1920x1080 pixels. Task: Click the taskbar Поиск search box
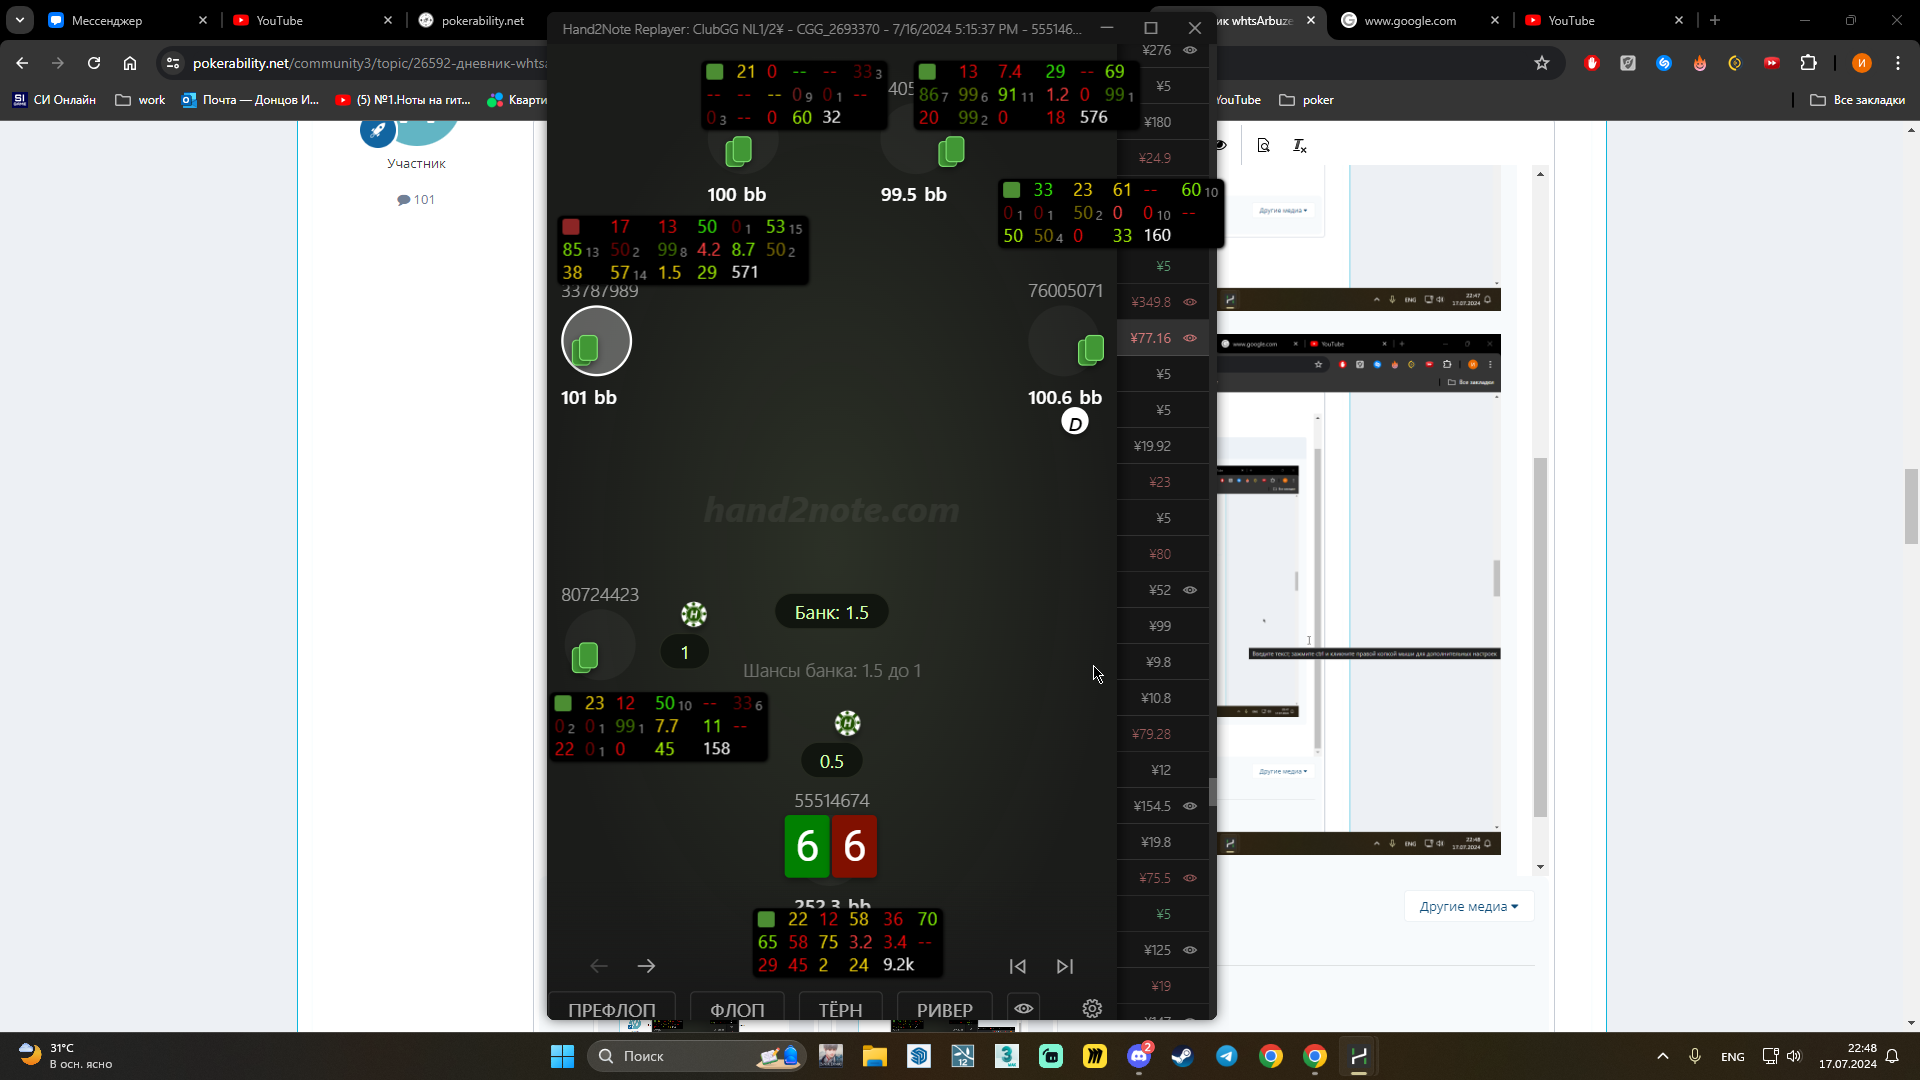(696, 1056)
